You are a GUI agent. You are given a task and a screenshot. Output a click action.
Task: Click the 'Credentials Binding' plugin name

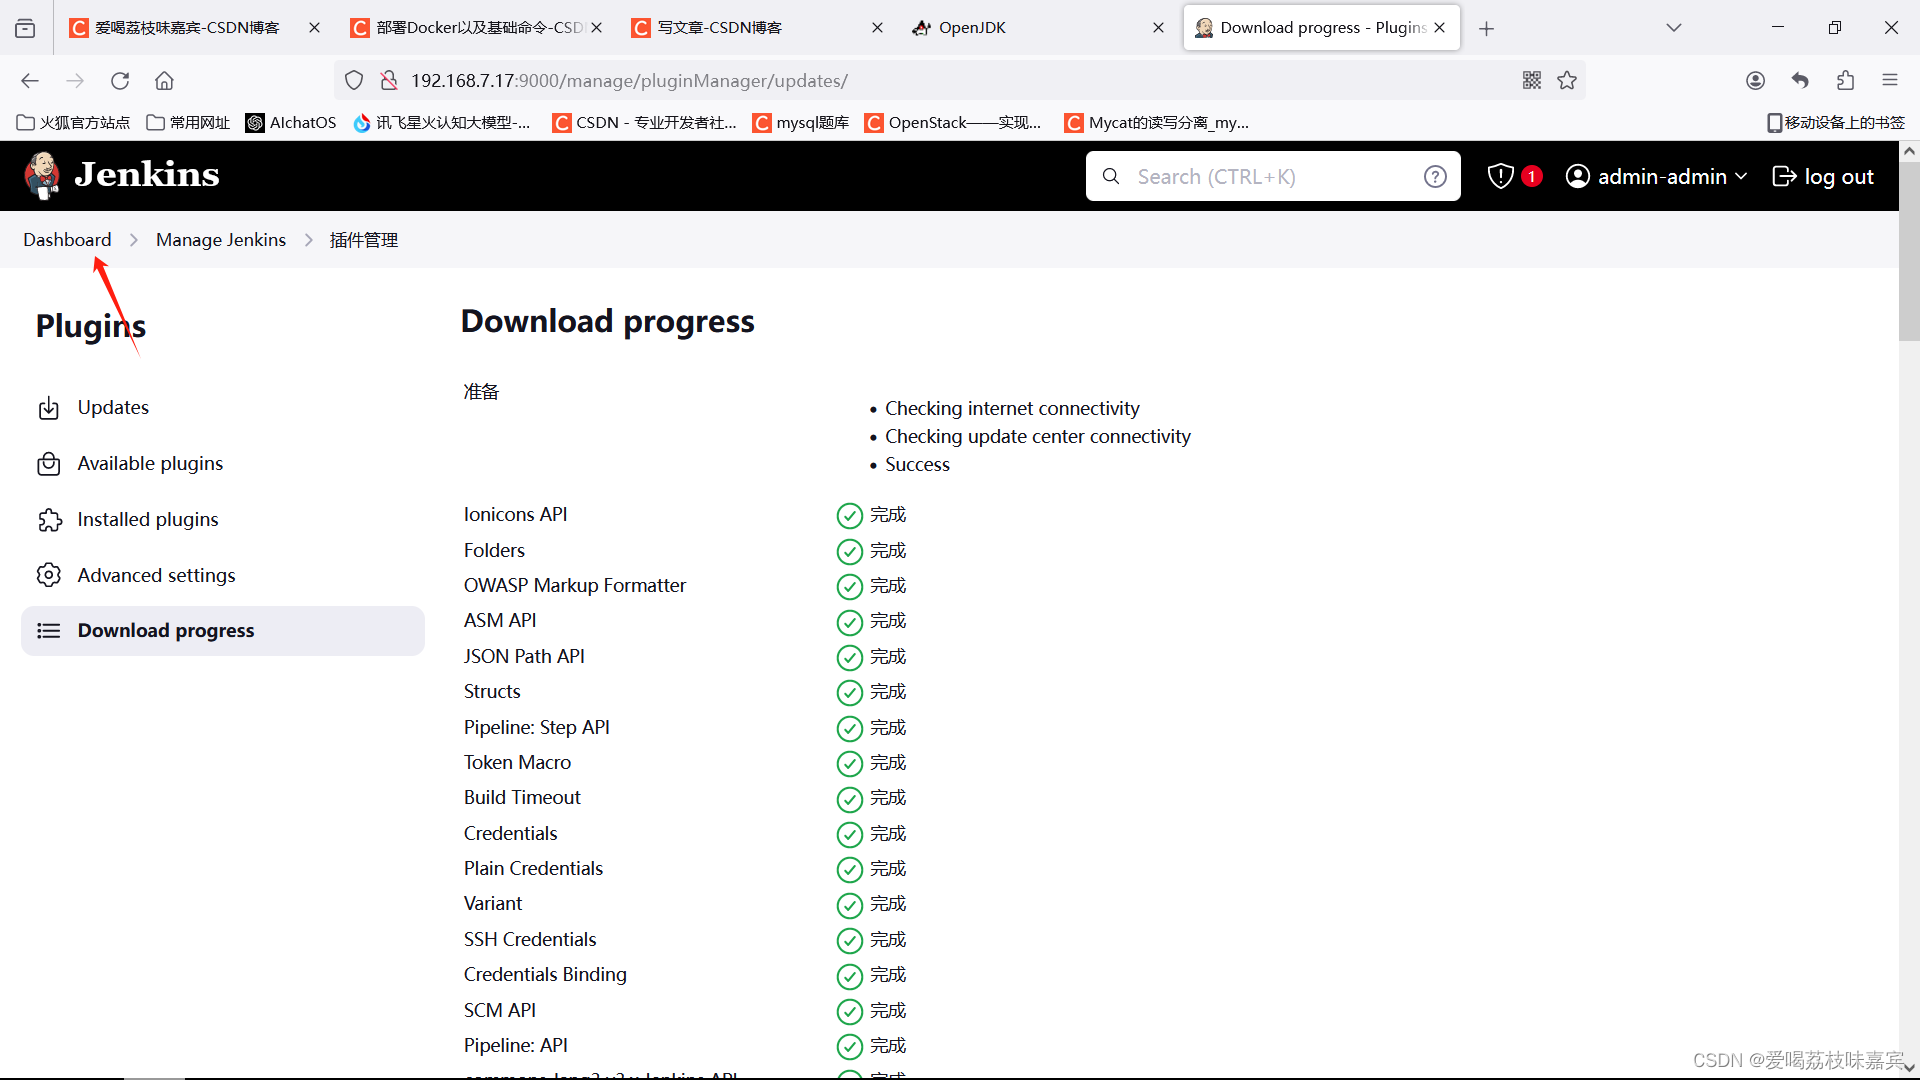545,975
